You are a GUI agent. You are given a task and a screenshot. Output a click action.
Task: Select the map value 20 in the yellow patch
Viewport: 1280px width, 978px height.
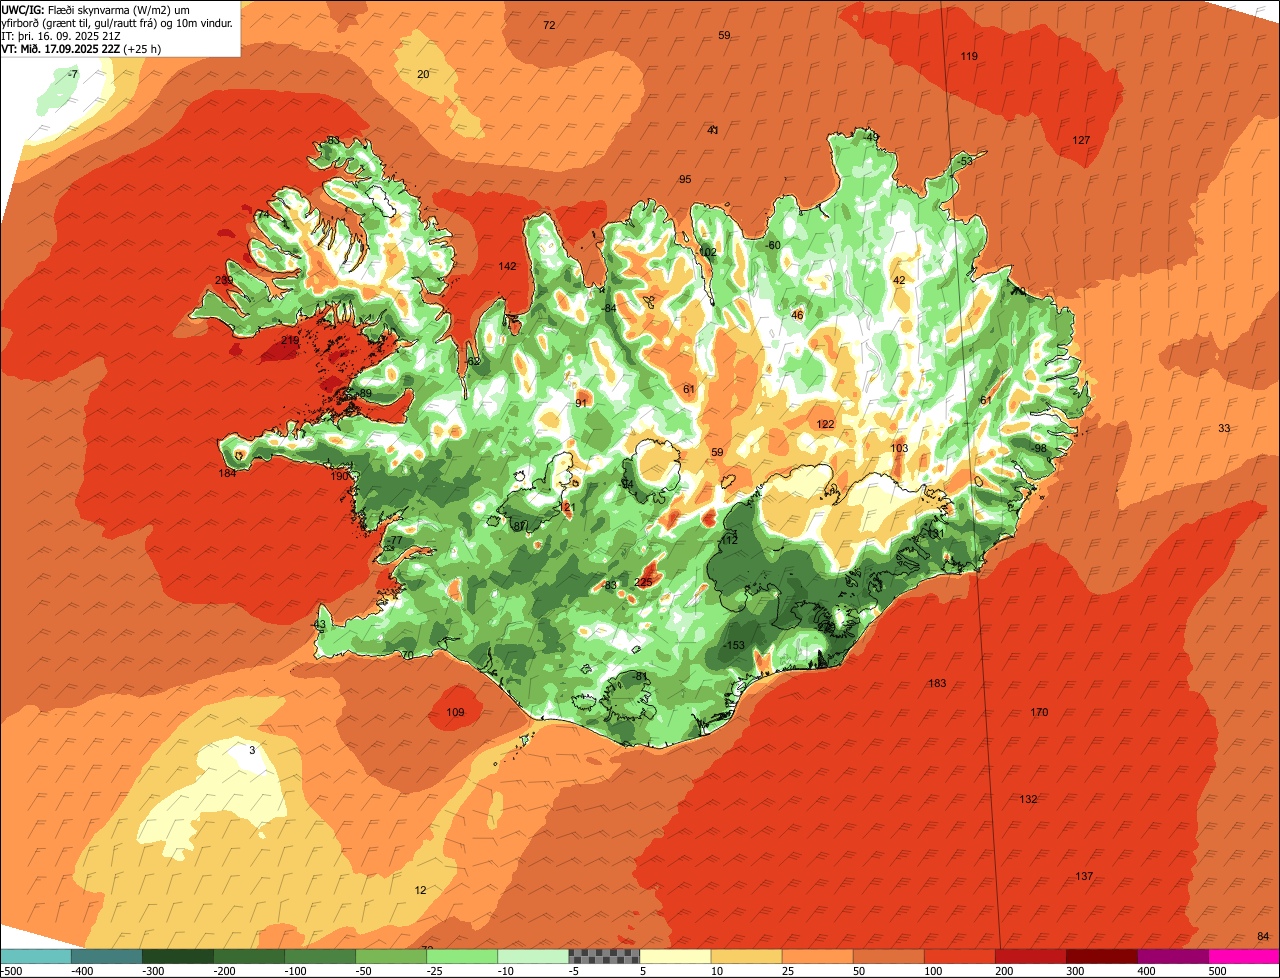tap(423, 74)
